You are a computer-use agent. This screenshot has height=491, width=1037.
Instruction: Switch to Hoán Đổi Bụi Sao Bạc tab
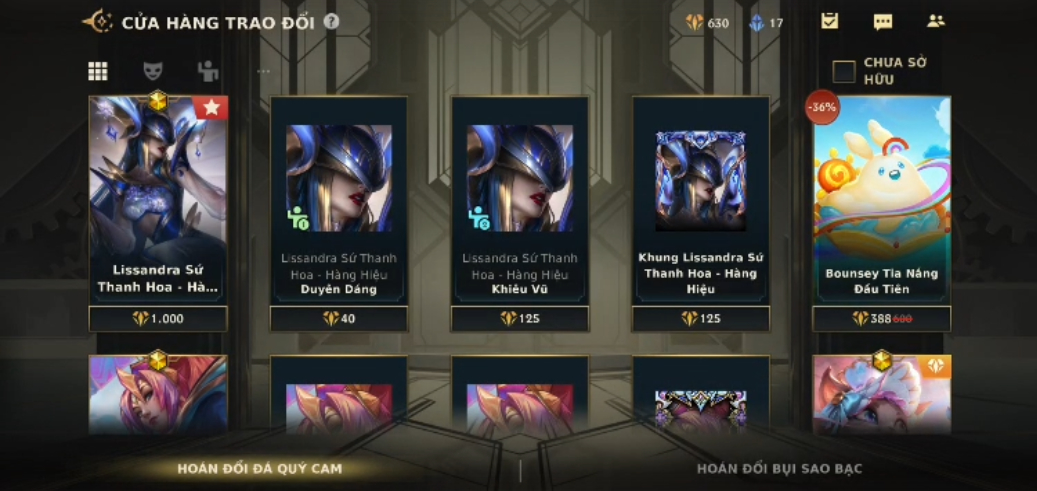(x=780, y=469)
